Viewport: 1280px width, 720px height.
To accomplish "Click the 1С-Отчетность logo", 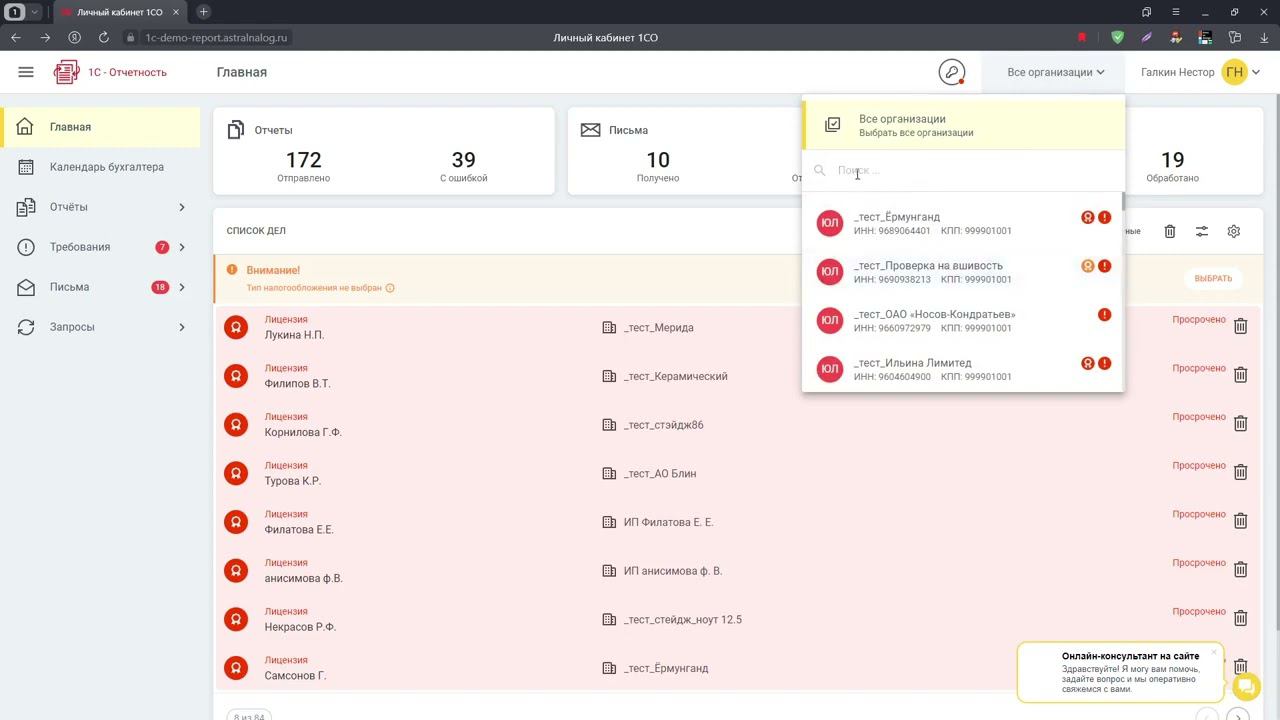I will tap(110, 72).
